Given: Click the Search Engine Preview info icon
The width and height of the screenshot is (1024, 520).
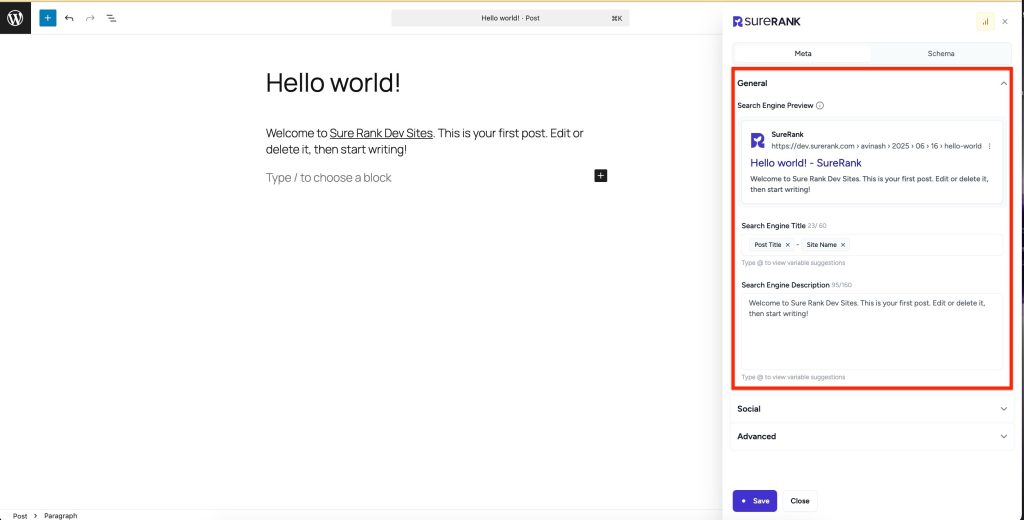Looking at the screenshot, I should (x=820, y=105).
